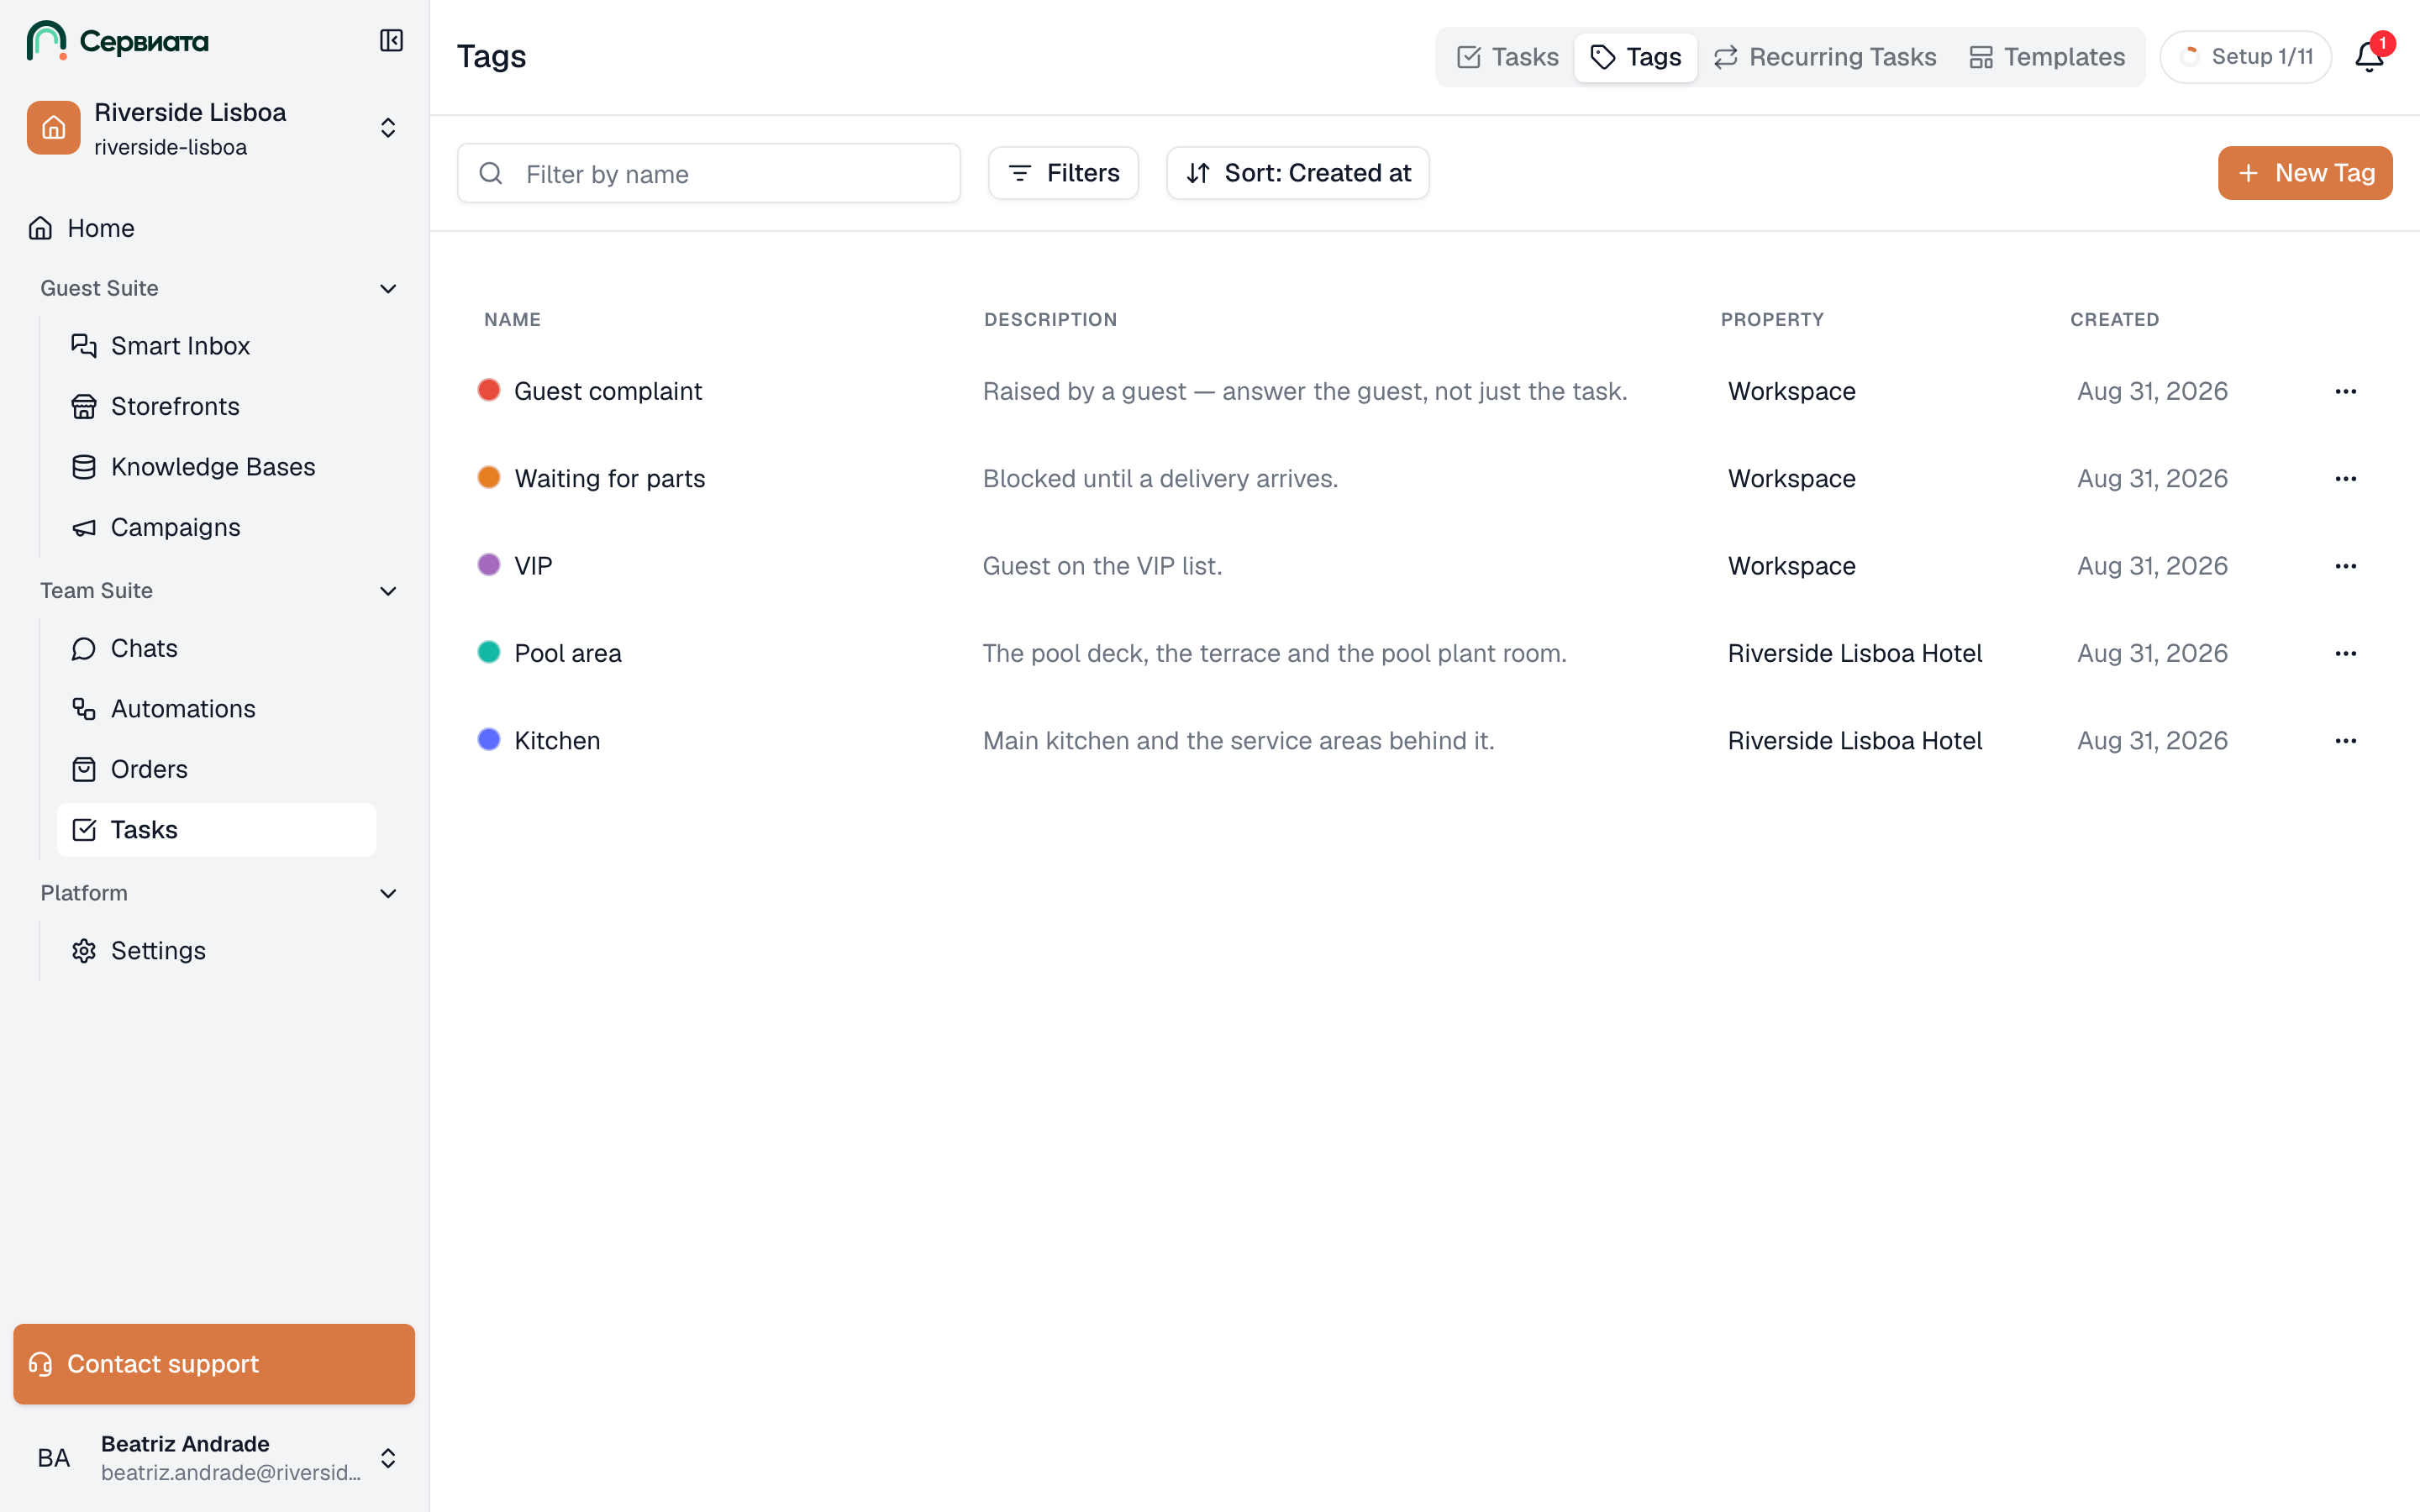Image resolution: width=2420 pixels, height=1512 pixels.
Task: Go to Orders
Action: point(215,769)
